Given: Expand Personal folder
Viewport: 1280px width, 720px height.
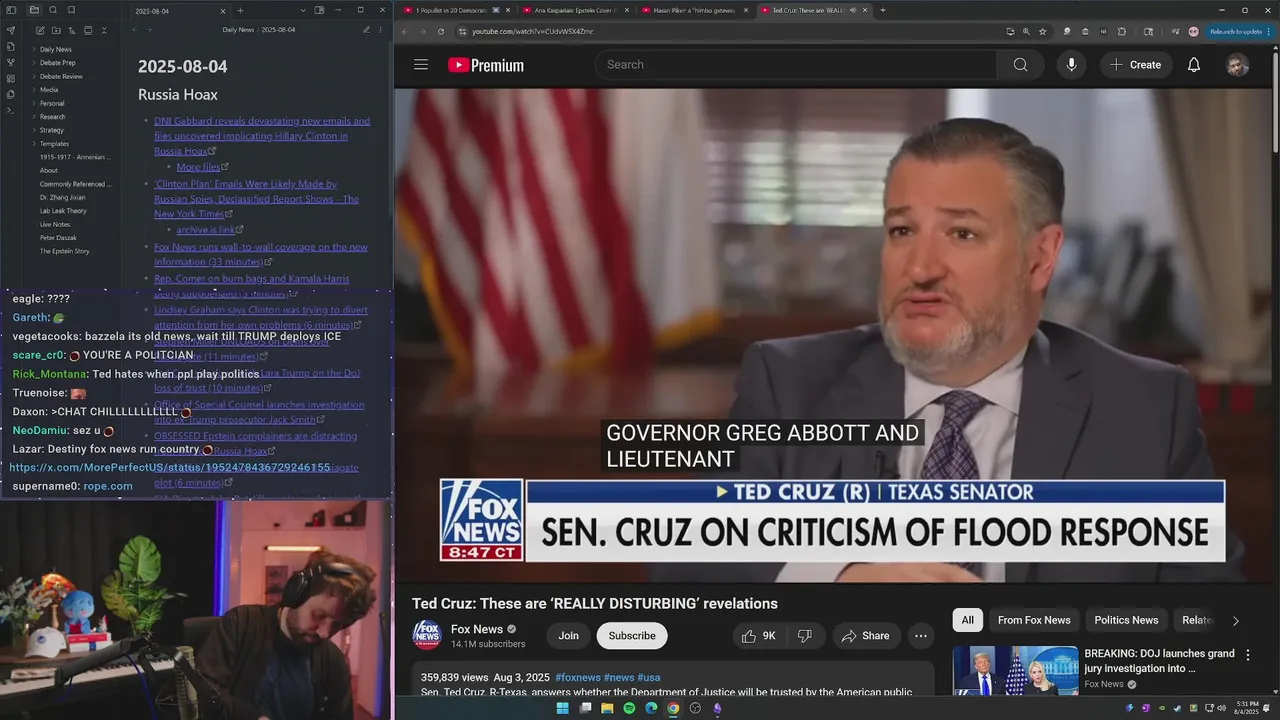Looking at the screenshot, I should point(52,103).
